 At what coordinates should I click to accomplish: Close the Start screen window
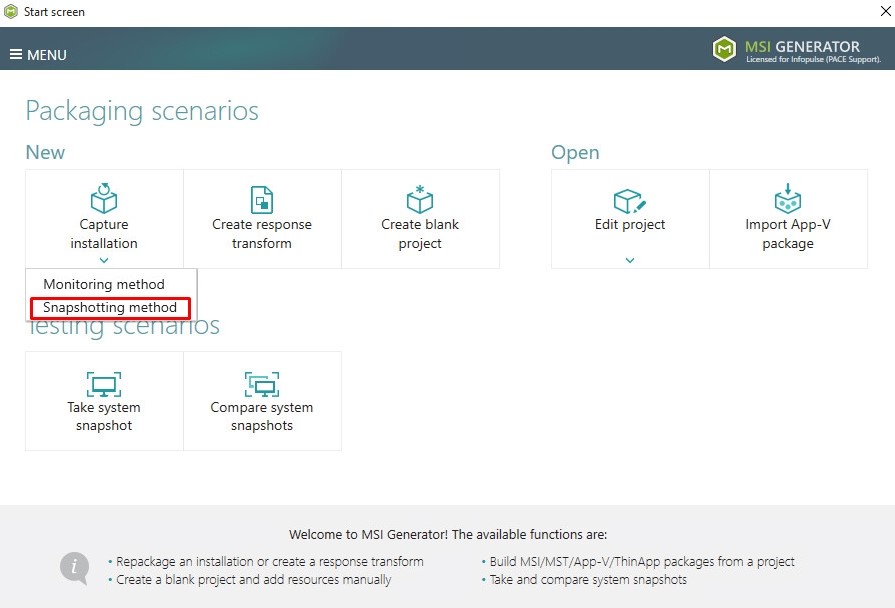(886, 11)
